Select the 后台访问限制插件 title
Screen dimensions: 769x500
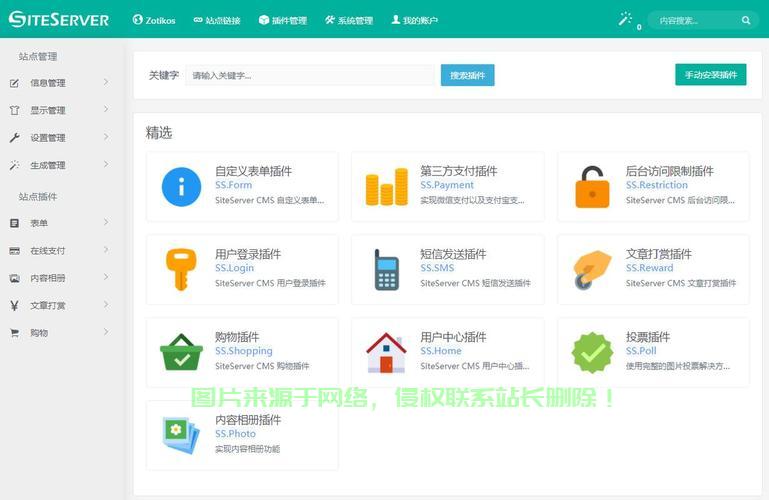click(x=669, y=171)
